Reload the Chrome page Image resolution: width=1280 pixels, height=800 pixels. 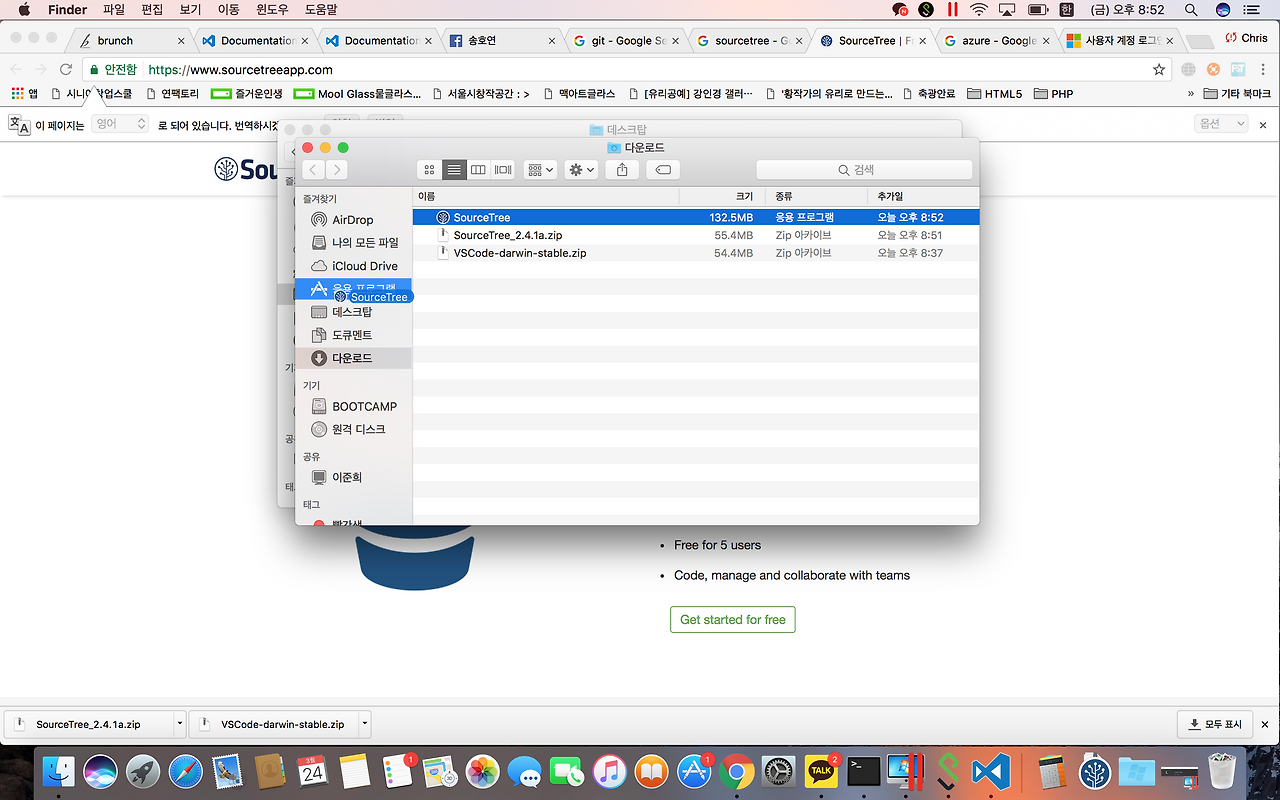point(66,70)
